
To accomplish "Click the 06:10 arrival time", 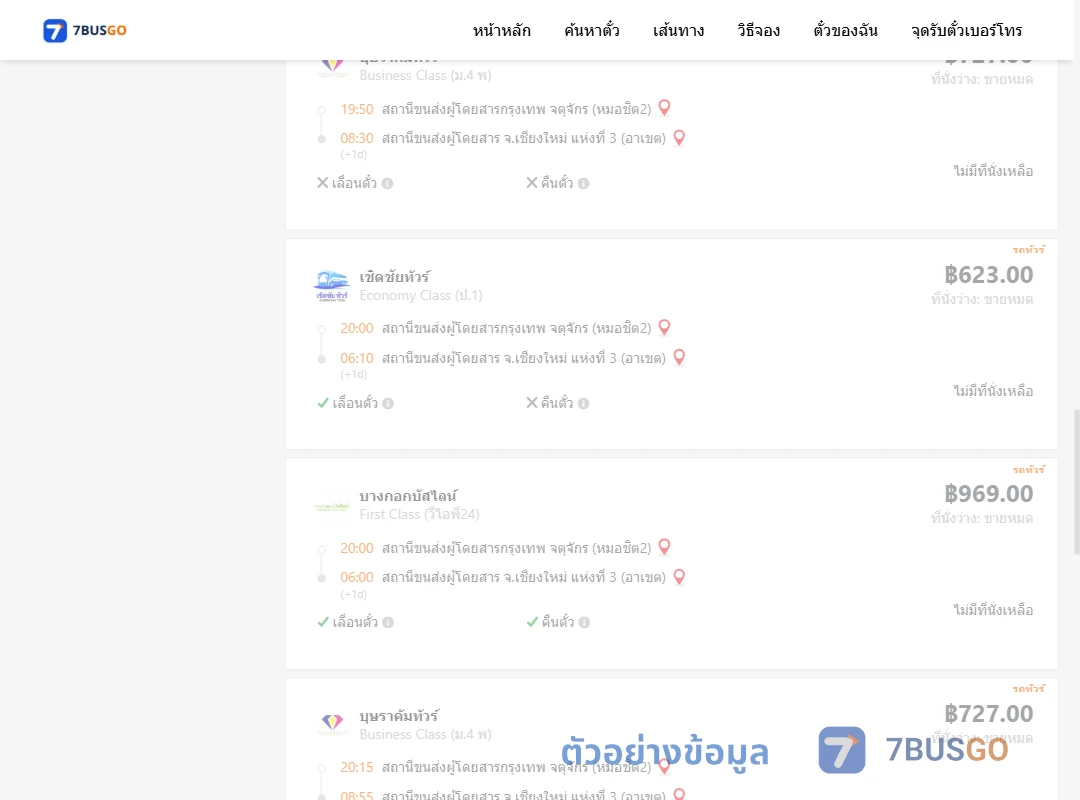I will click(x=357, y=358).
